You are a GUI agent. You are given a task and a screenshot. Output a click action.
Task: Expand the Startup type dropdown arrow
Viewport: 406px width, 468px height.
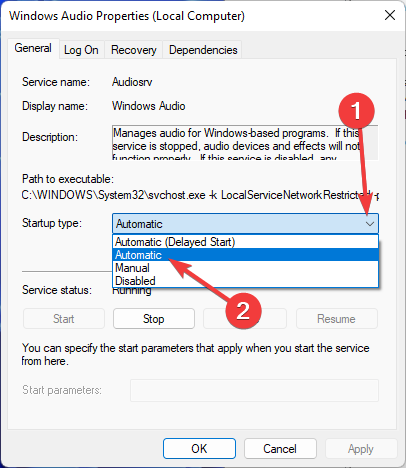(x=370, y=224)
